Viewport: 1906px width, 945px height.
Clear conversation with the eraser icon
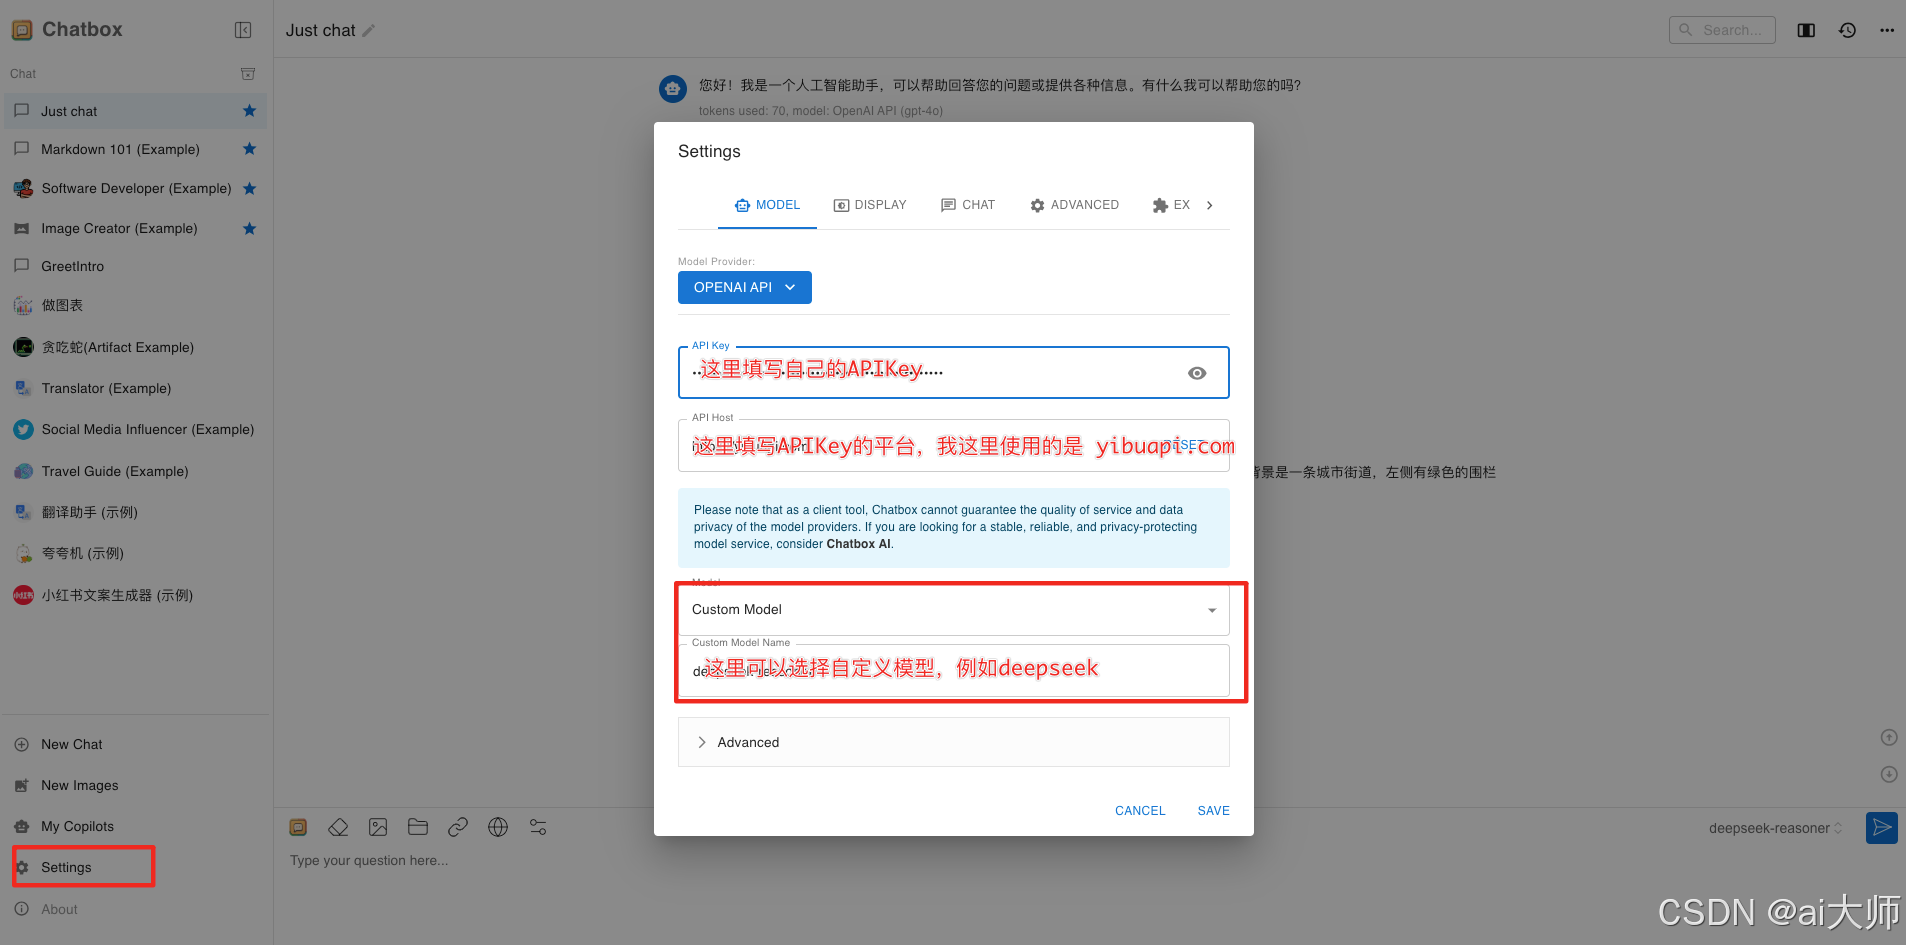[x=338, y=827]
